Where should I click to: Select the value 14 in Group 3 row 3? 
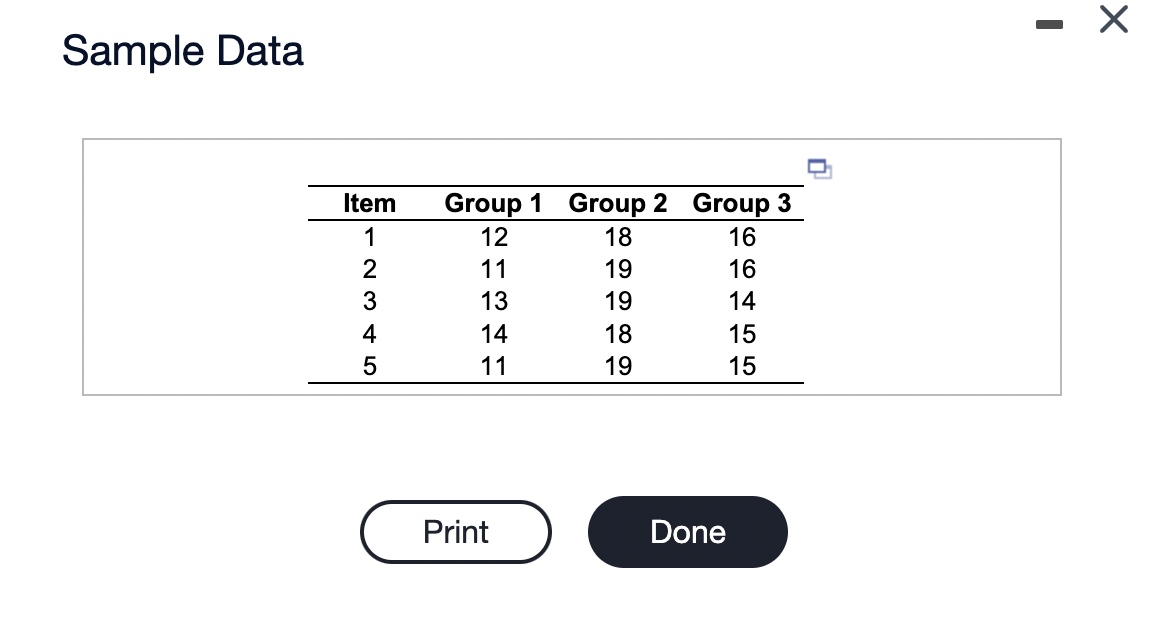[741, 301]
